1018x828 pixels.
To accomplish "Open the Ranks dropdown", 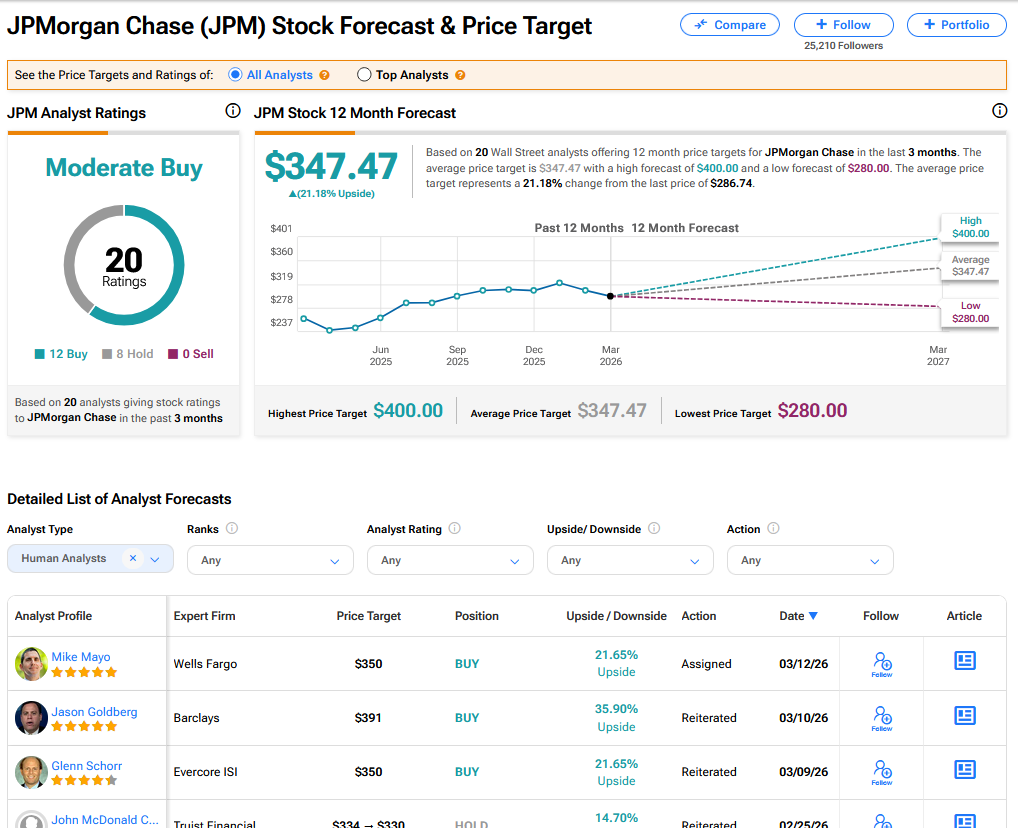I will click(x=270, y=561).
